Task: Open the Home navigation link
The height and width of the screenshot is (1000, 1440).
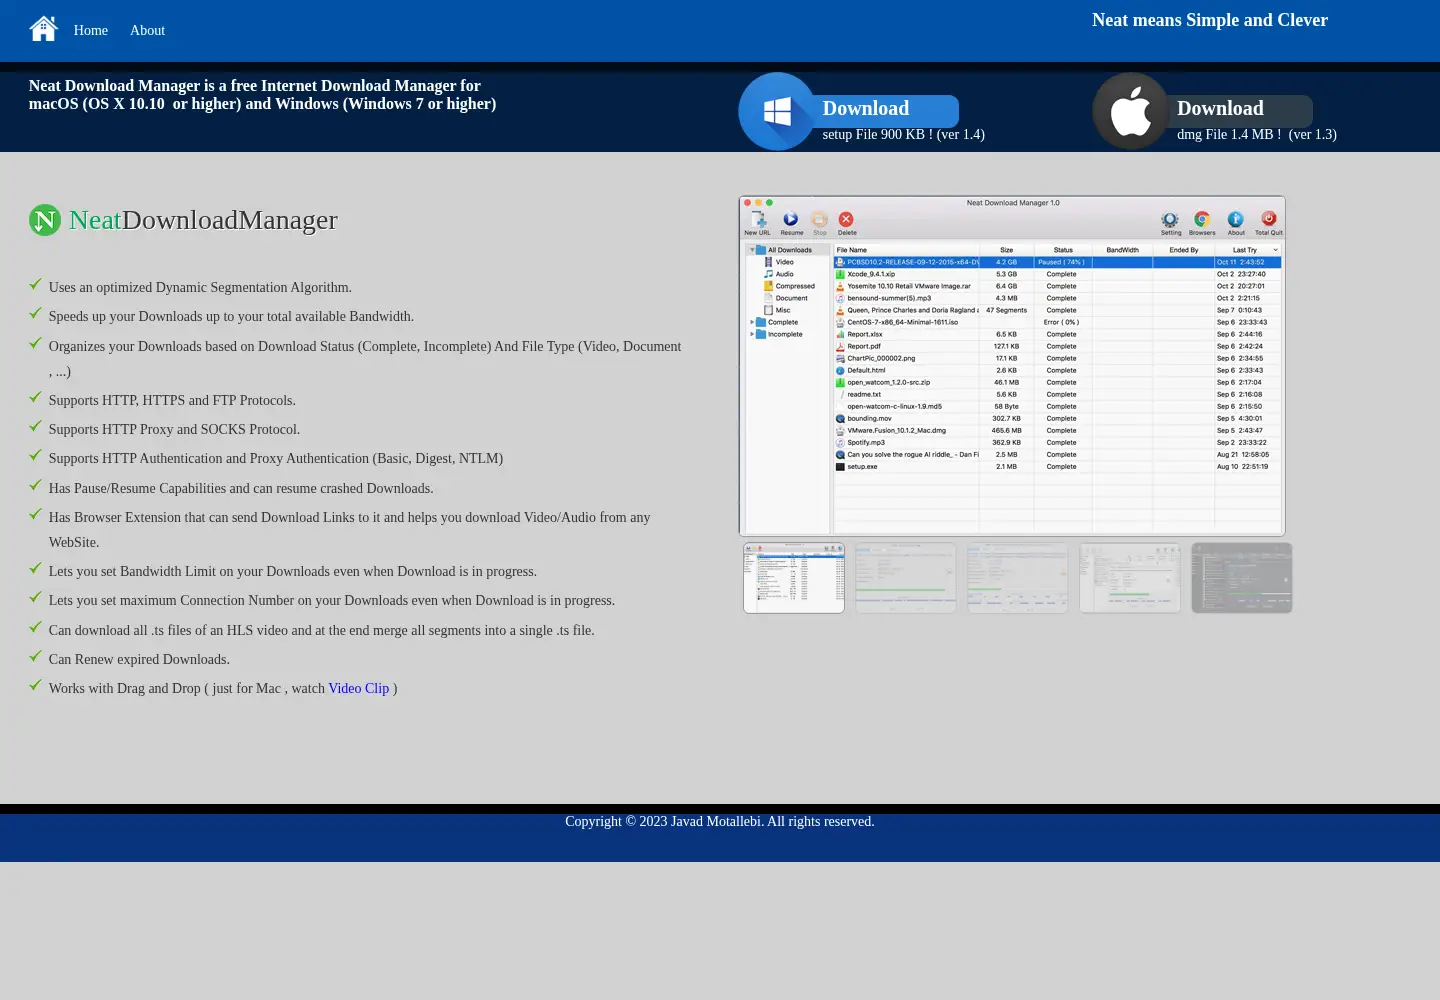Action: [x=91, y=30]
